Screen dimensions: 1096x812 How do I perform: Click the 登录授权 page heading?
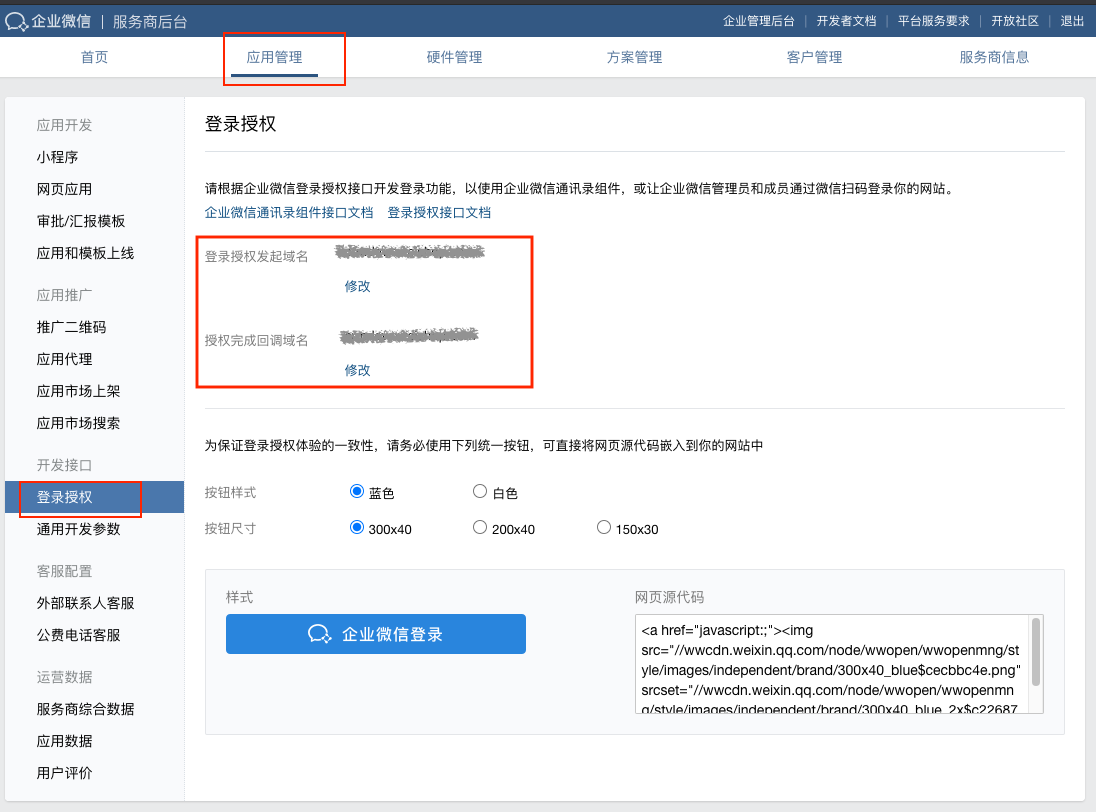[x=240, y=124]
